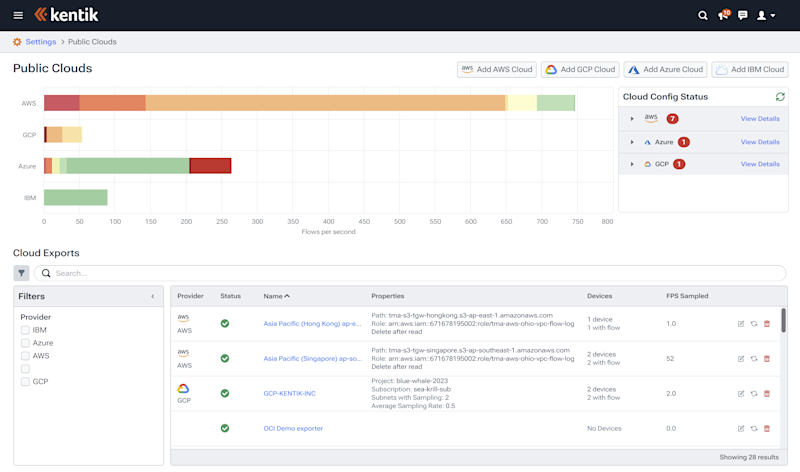Open the announcements megaphone notifications

point(723,15)
